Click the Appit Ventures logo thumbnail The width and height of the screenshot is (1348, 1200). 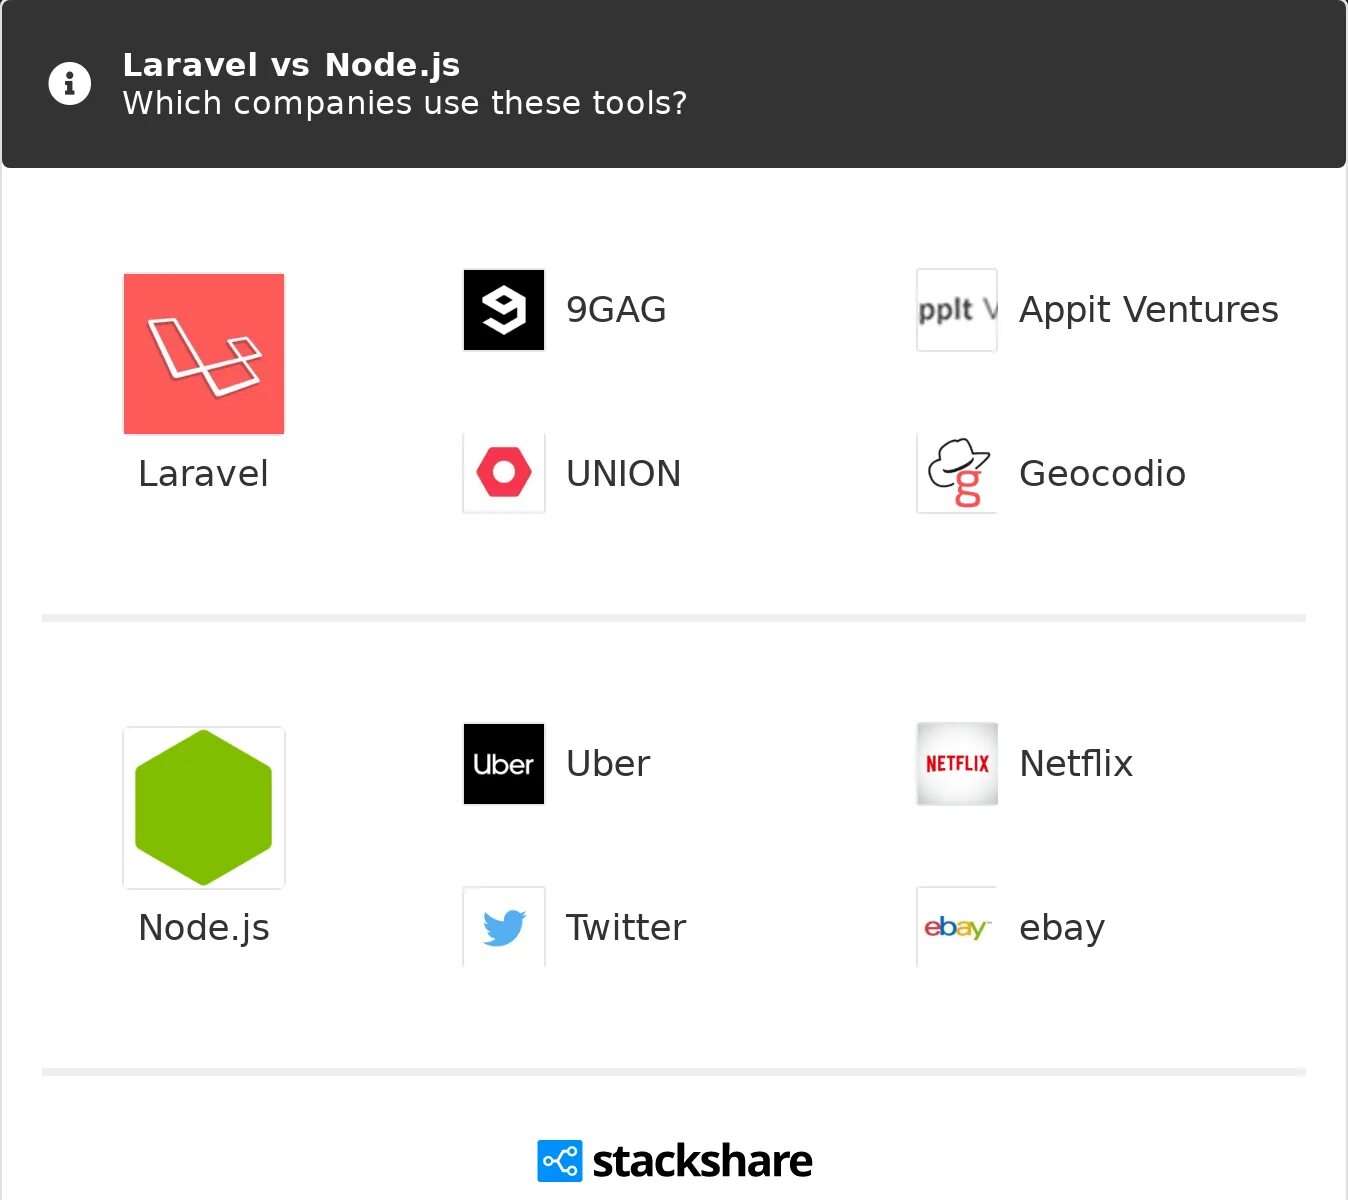point(957,310)
